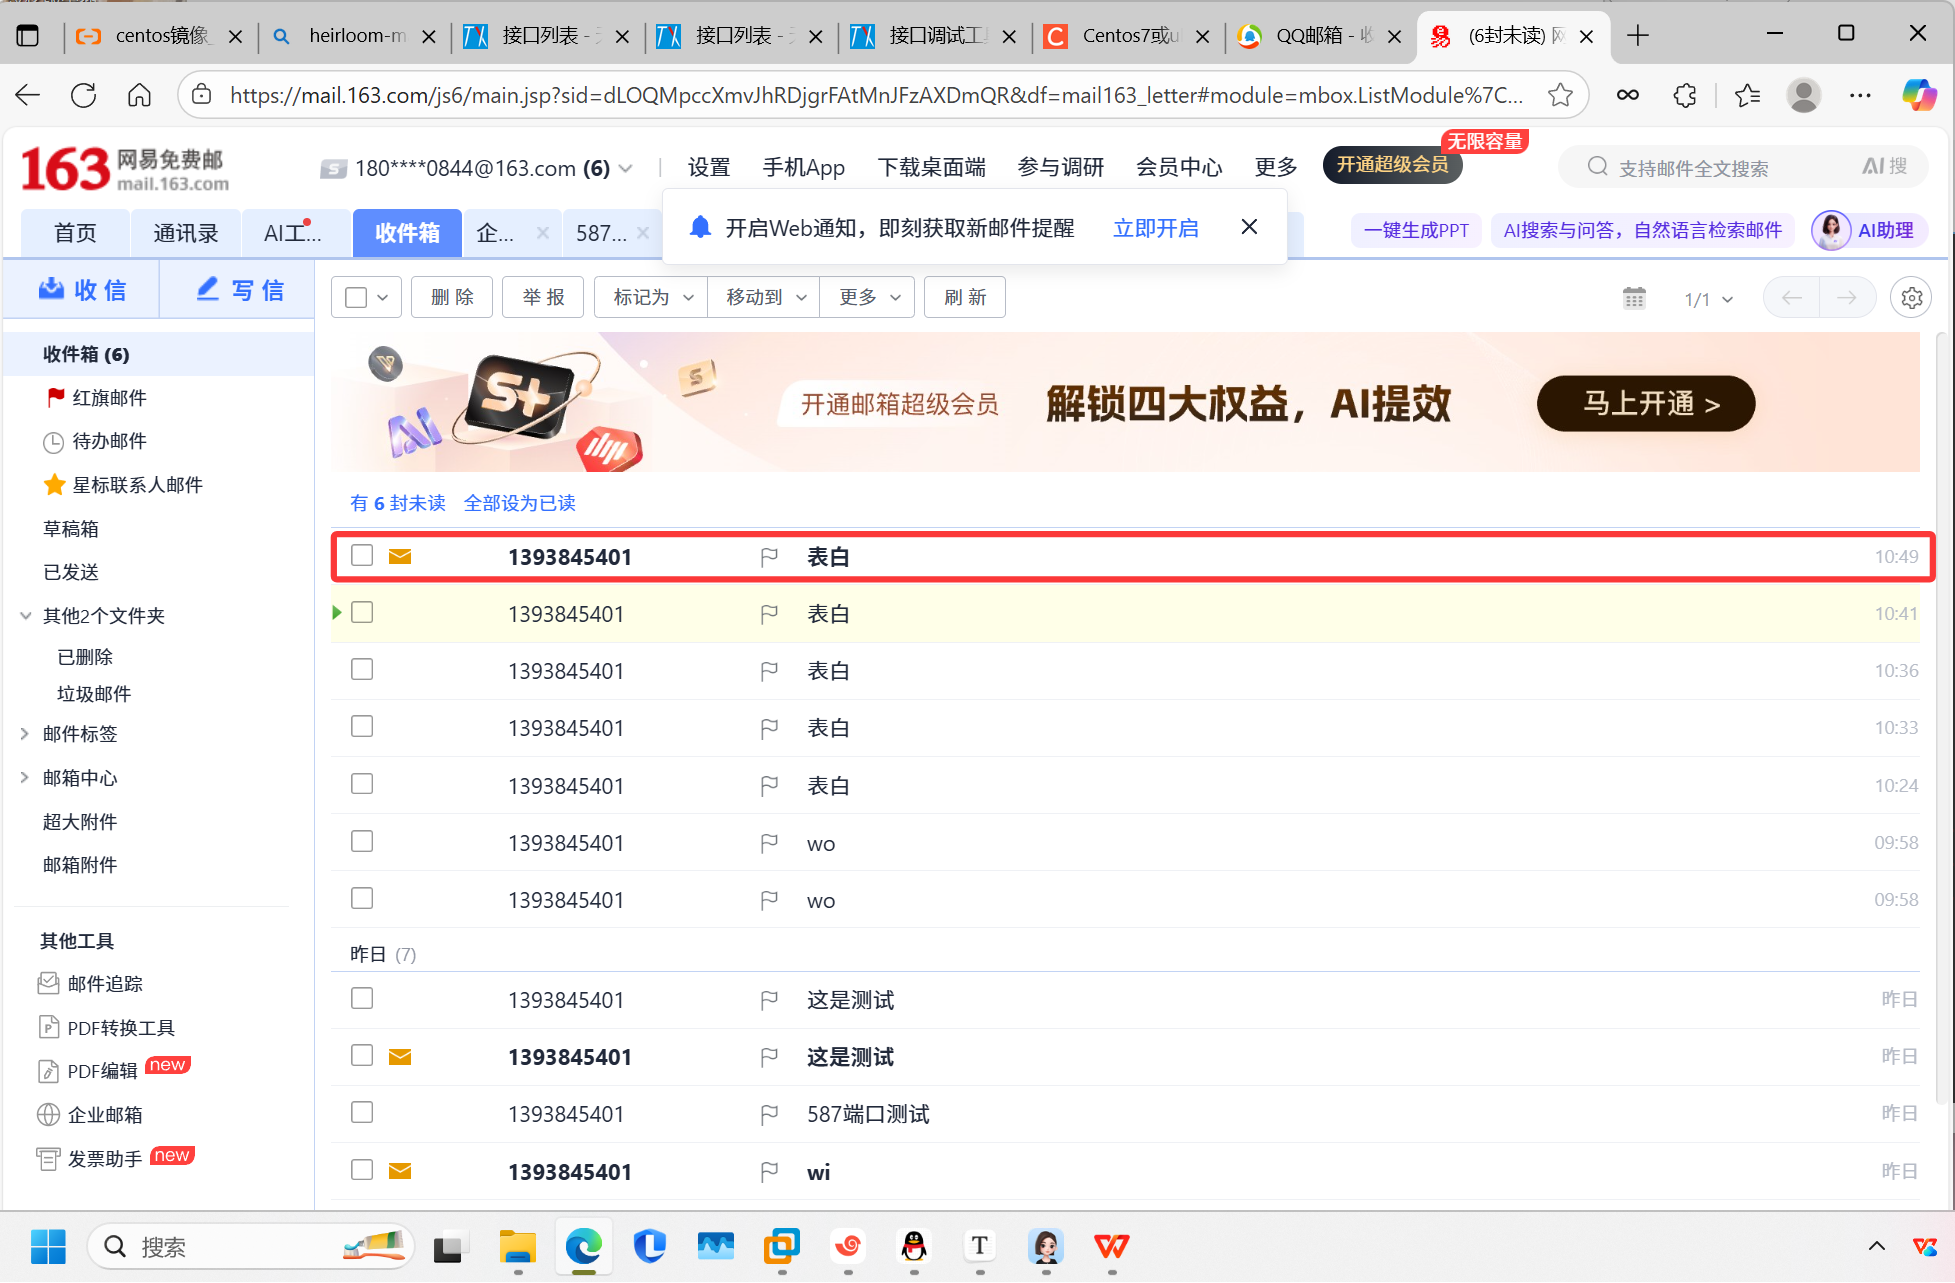The width and height of the screenshot is (1955, 1283).
Task: Select the checkbox on the 10:36 表白 email
Action: [362, 670]
